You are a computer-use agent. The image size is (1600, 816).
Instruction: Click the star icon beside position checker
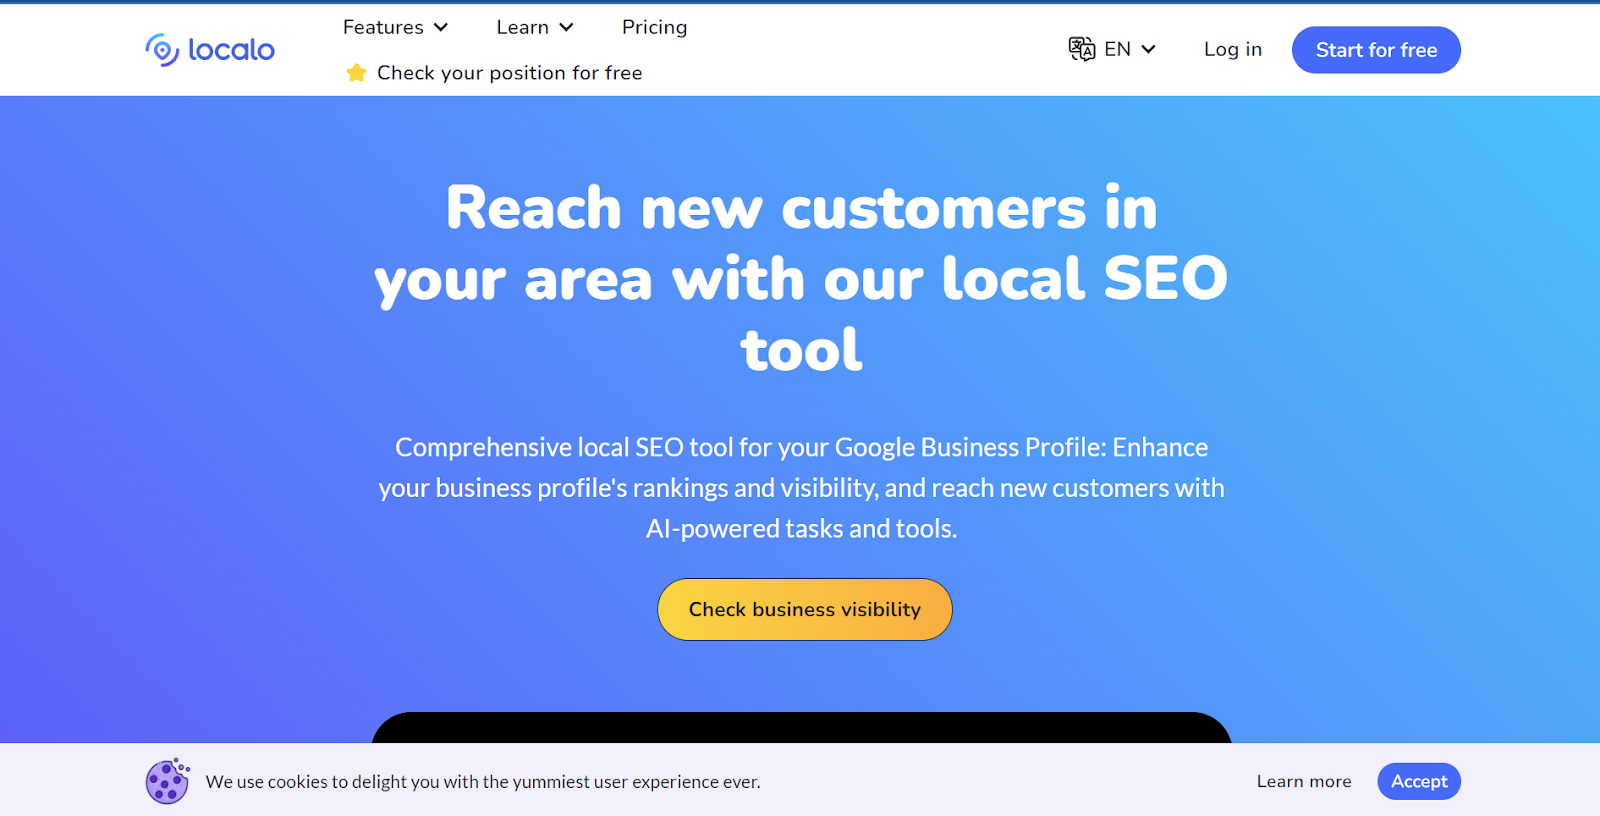(356, 72)
